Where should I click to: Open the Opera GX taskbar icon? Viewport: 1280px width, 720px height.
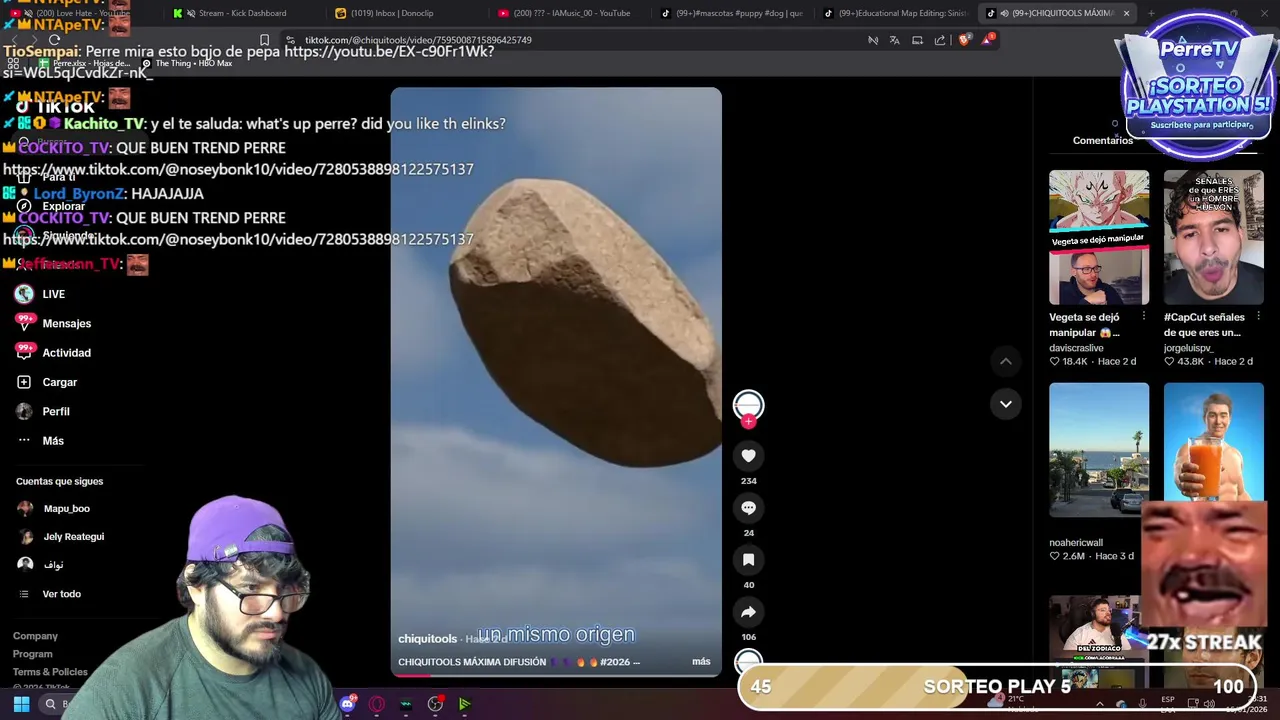point(377,704)
